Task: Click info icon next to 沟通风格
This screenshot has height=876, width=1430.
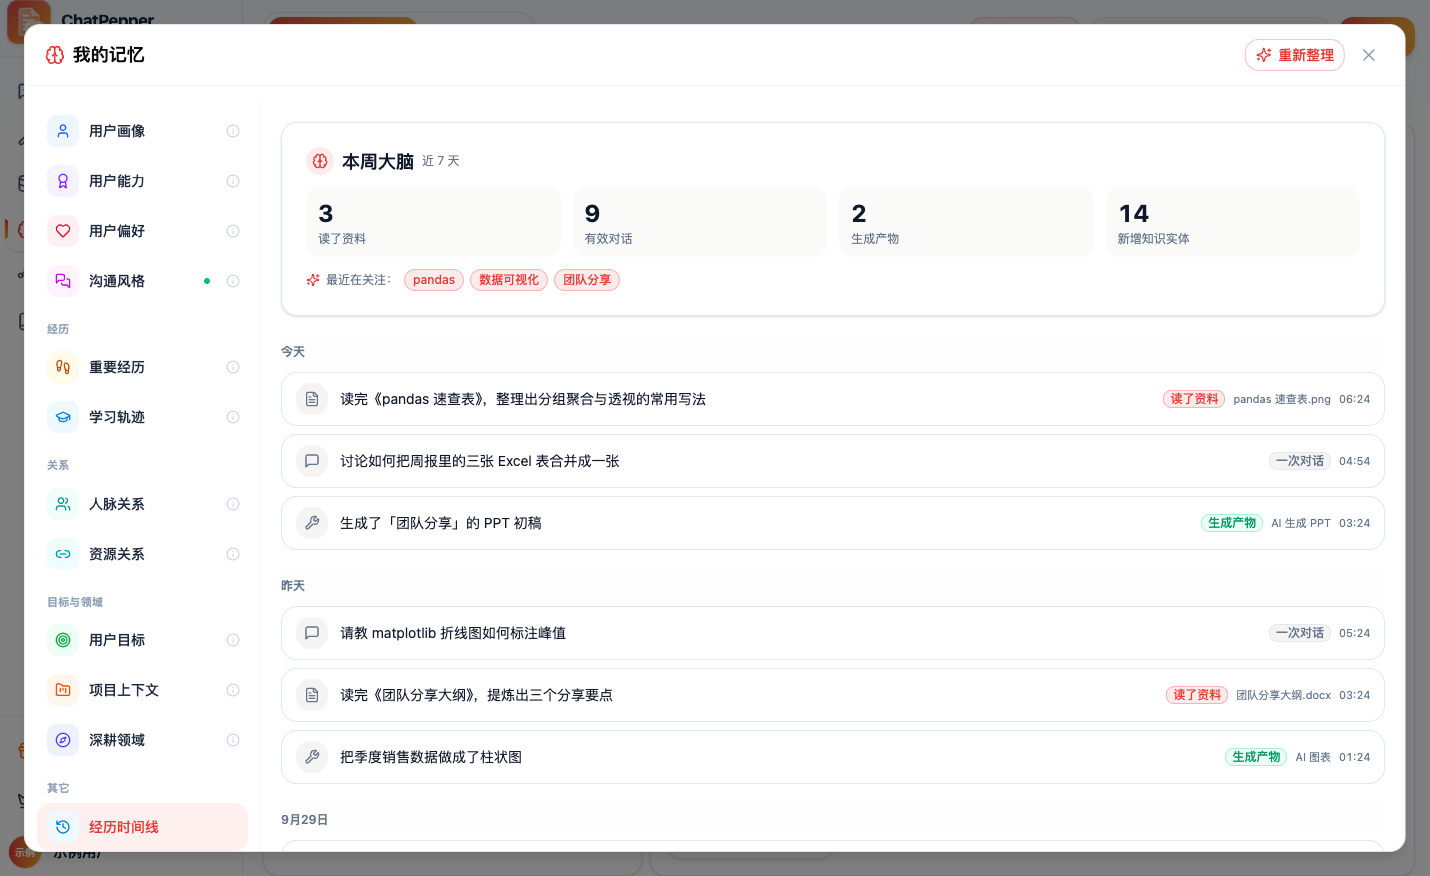Action: 233,281
